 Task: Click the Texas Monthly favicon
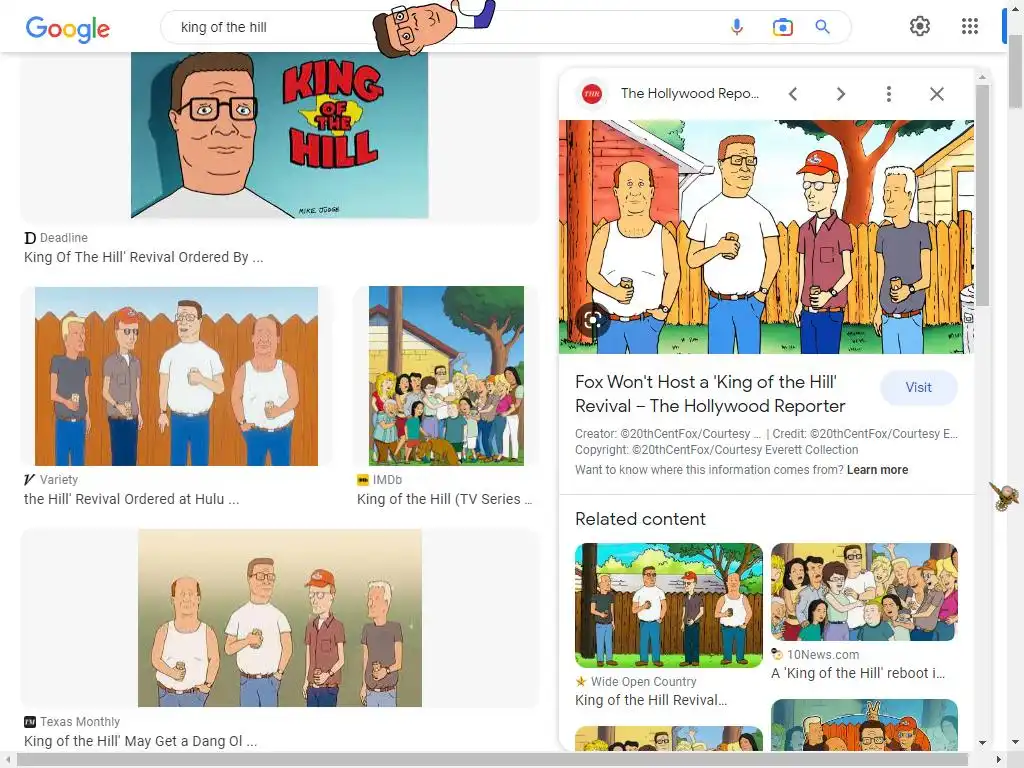tap(29, 722)
